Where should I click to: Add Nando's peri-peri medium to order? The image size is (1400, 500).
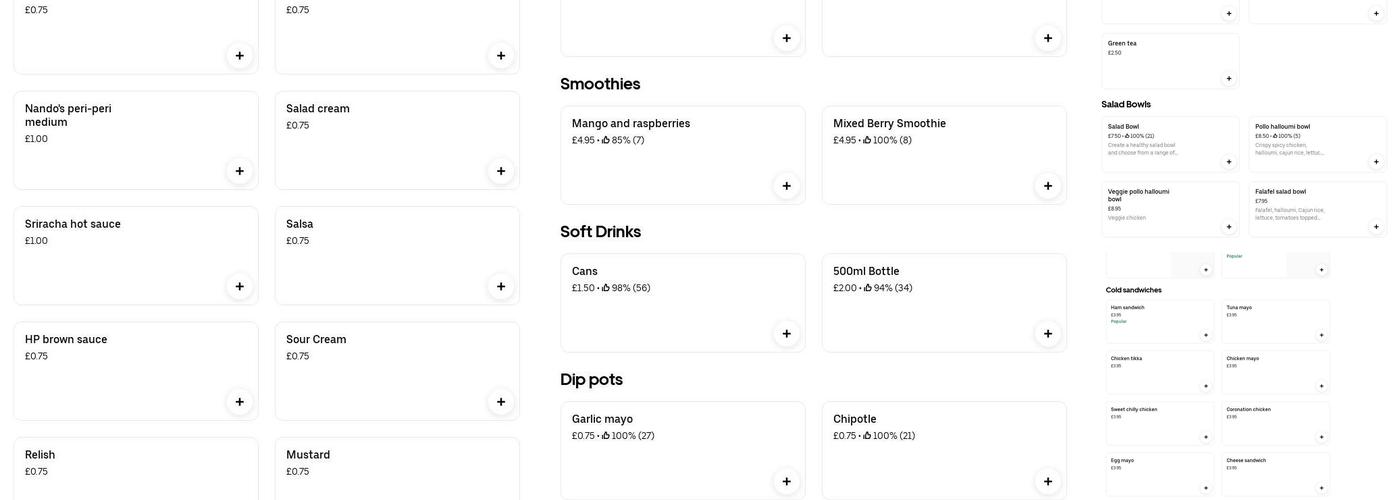pyautogui.click(x=239, y=171)
